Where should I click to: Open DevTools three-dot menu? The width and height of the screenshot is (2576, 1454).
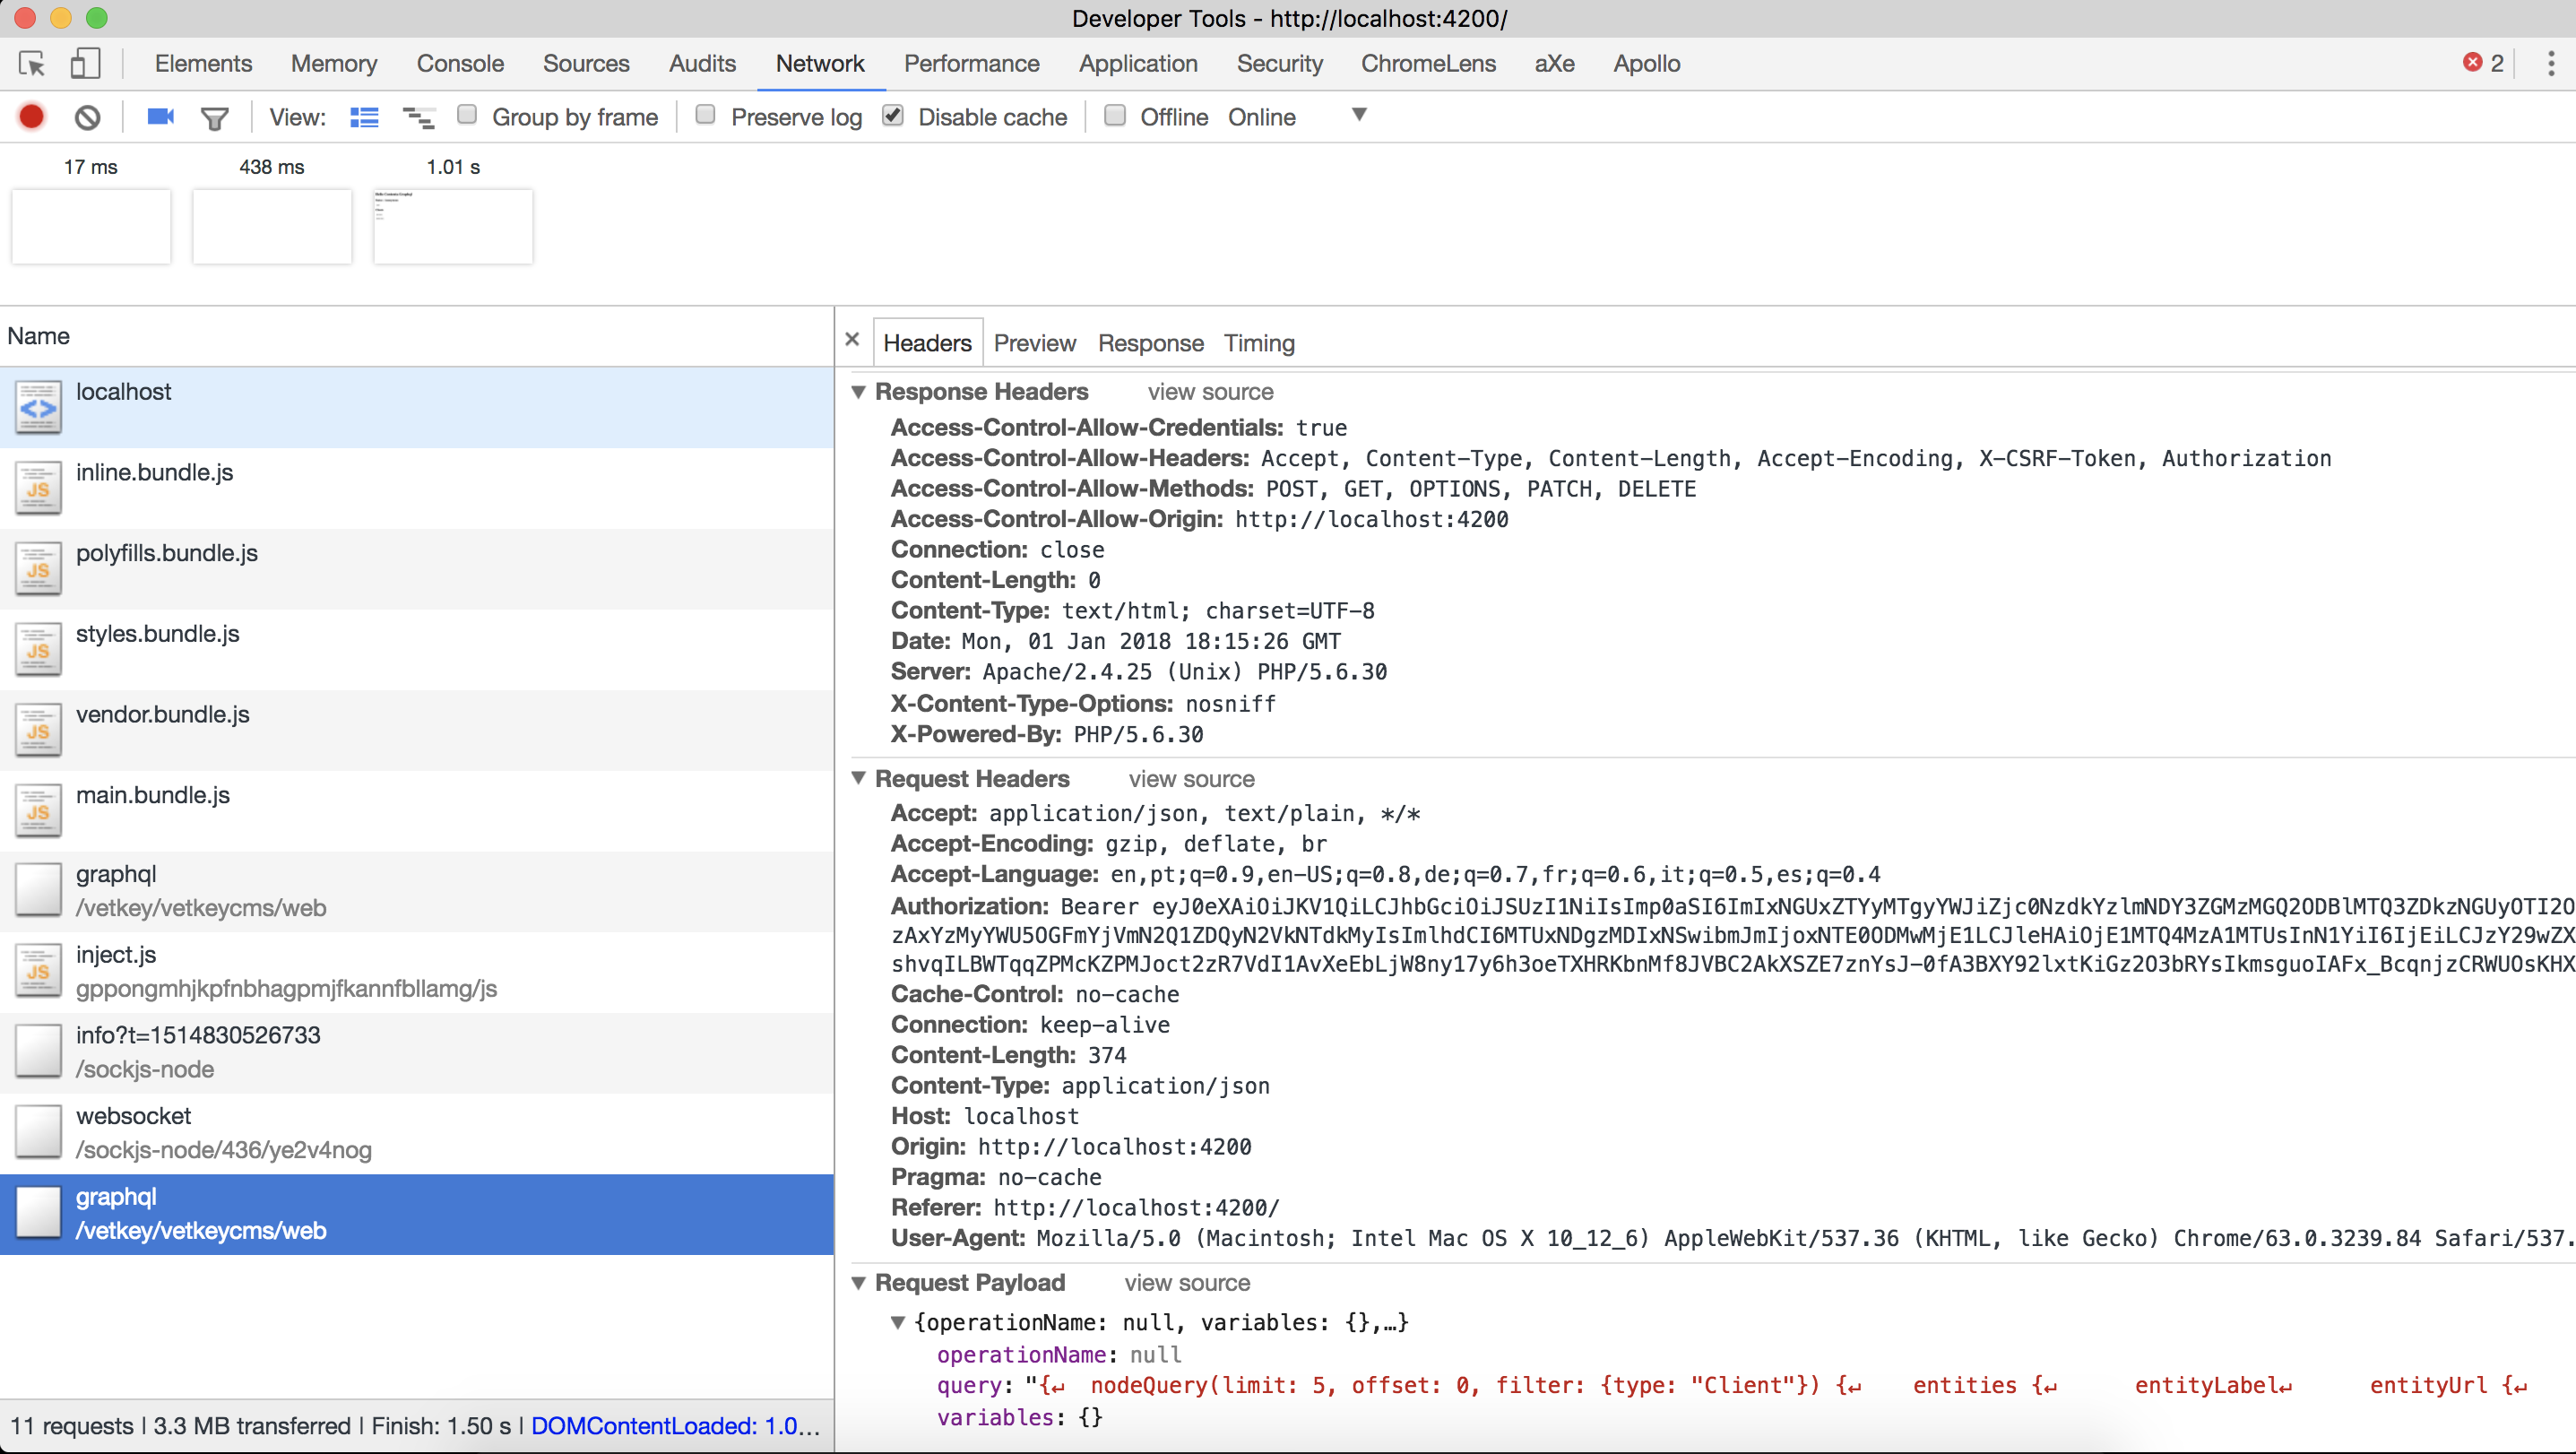click(x=2550, y=64)
